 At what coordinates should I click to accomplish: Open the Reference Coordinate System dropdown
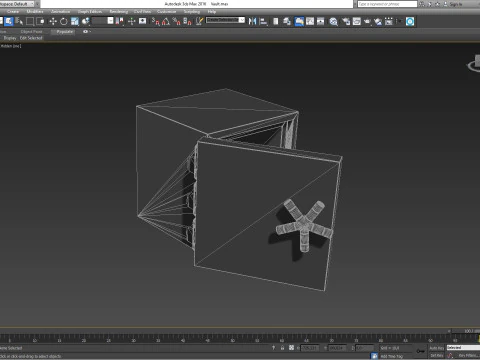point(103,21)
